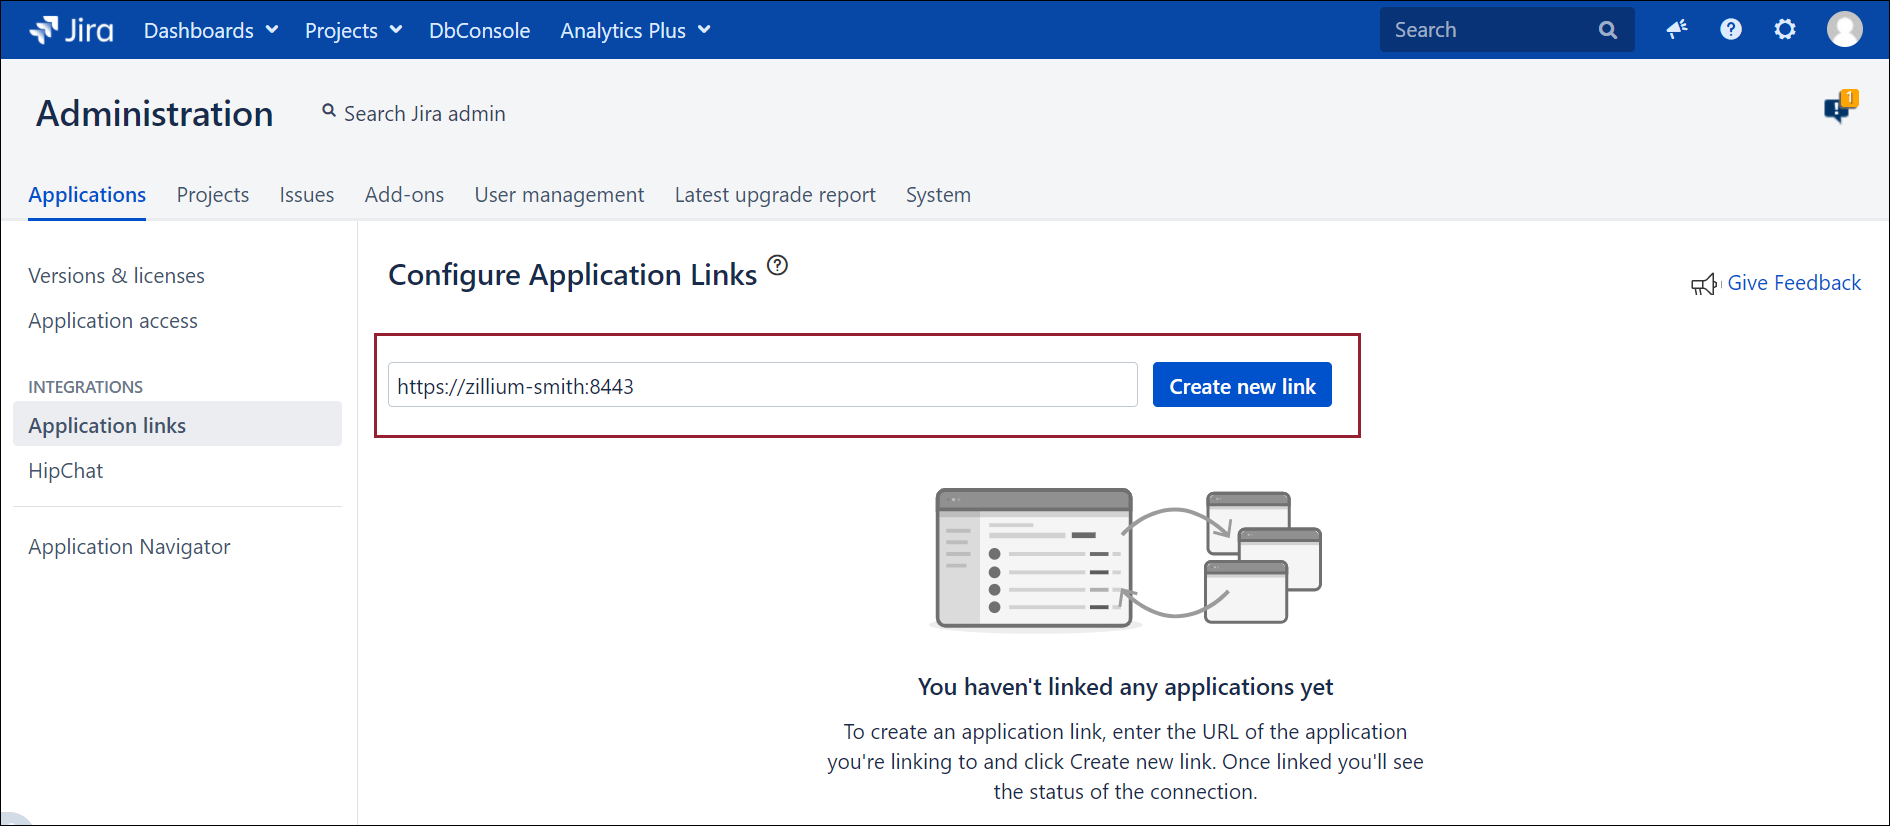This screenshot has width=1890, height=826.
Task: Expand the Projects dropdown in top navigation
Action: [353, 31]
